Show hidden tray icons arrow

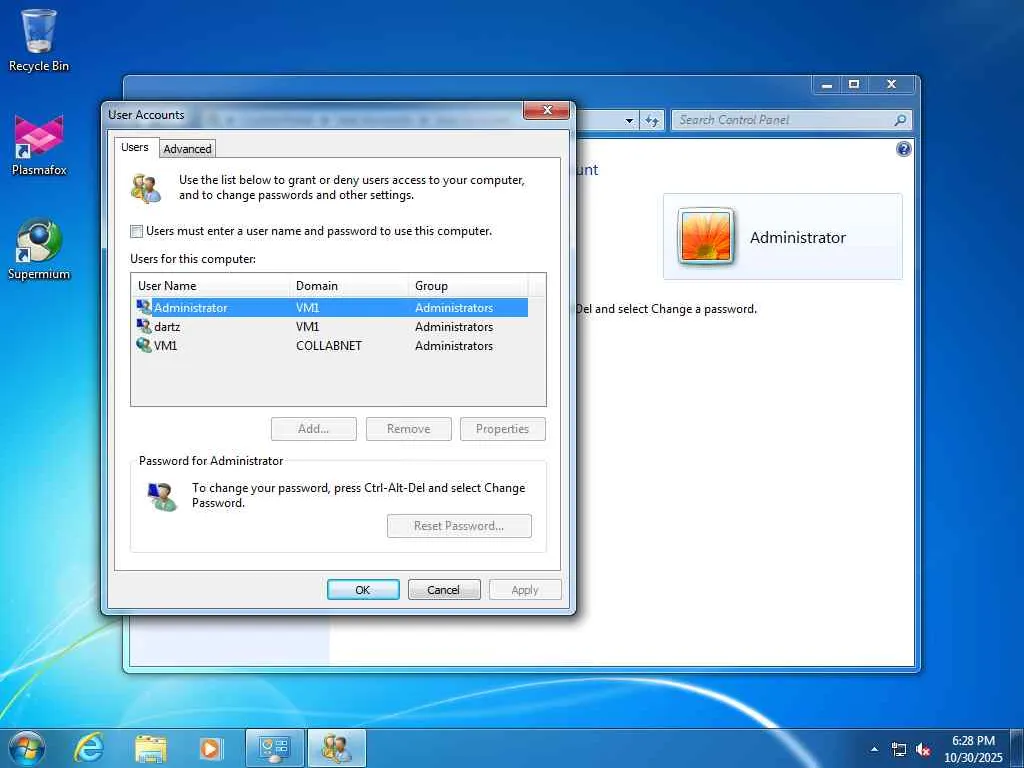(874, 749)
